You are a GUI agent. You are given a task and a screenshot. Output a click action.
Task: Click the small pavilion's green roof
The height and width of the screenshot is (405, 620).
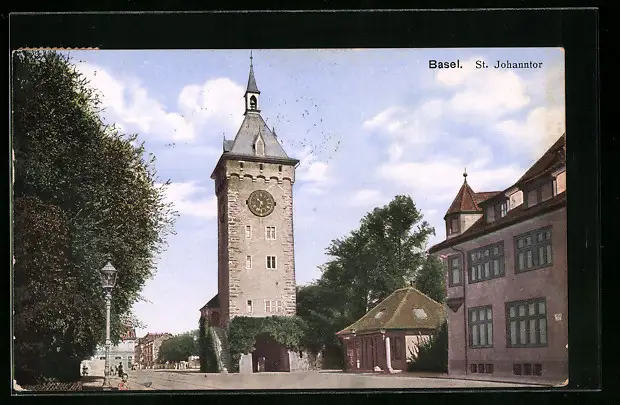click(398, 310)
